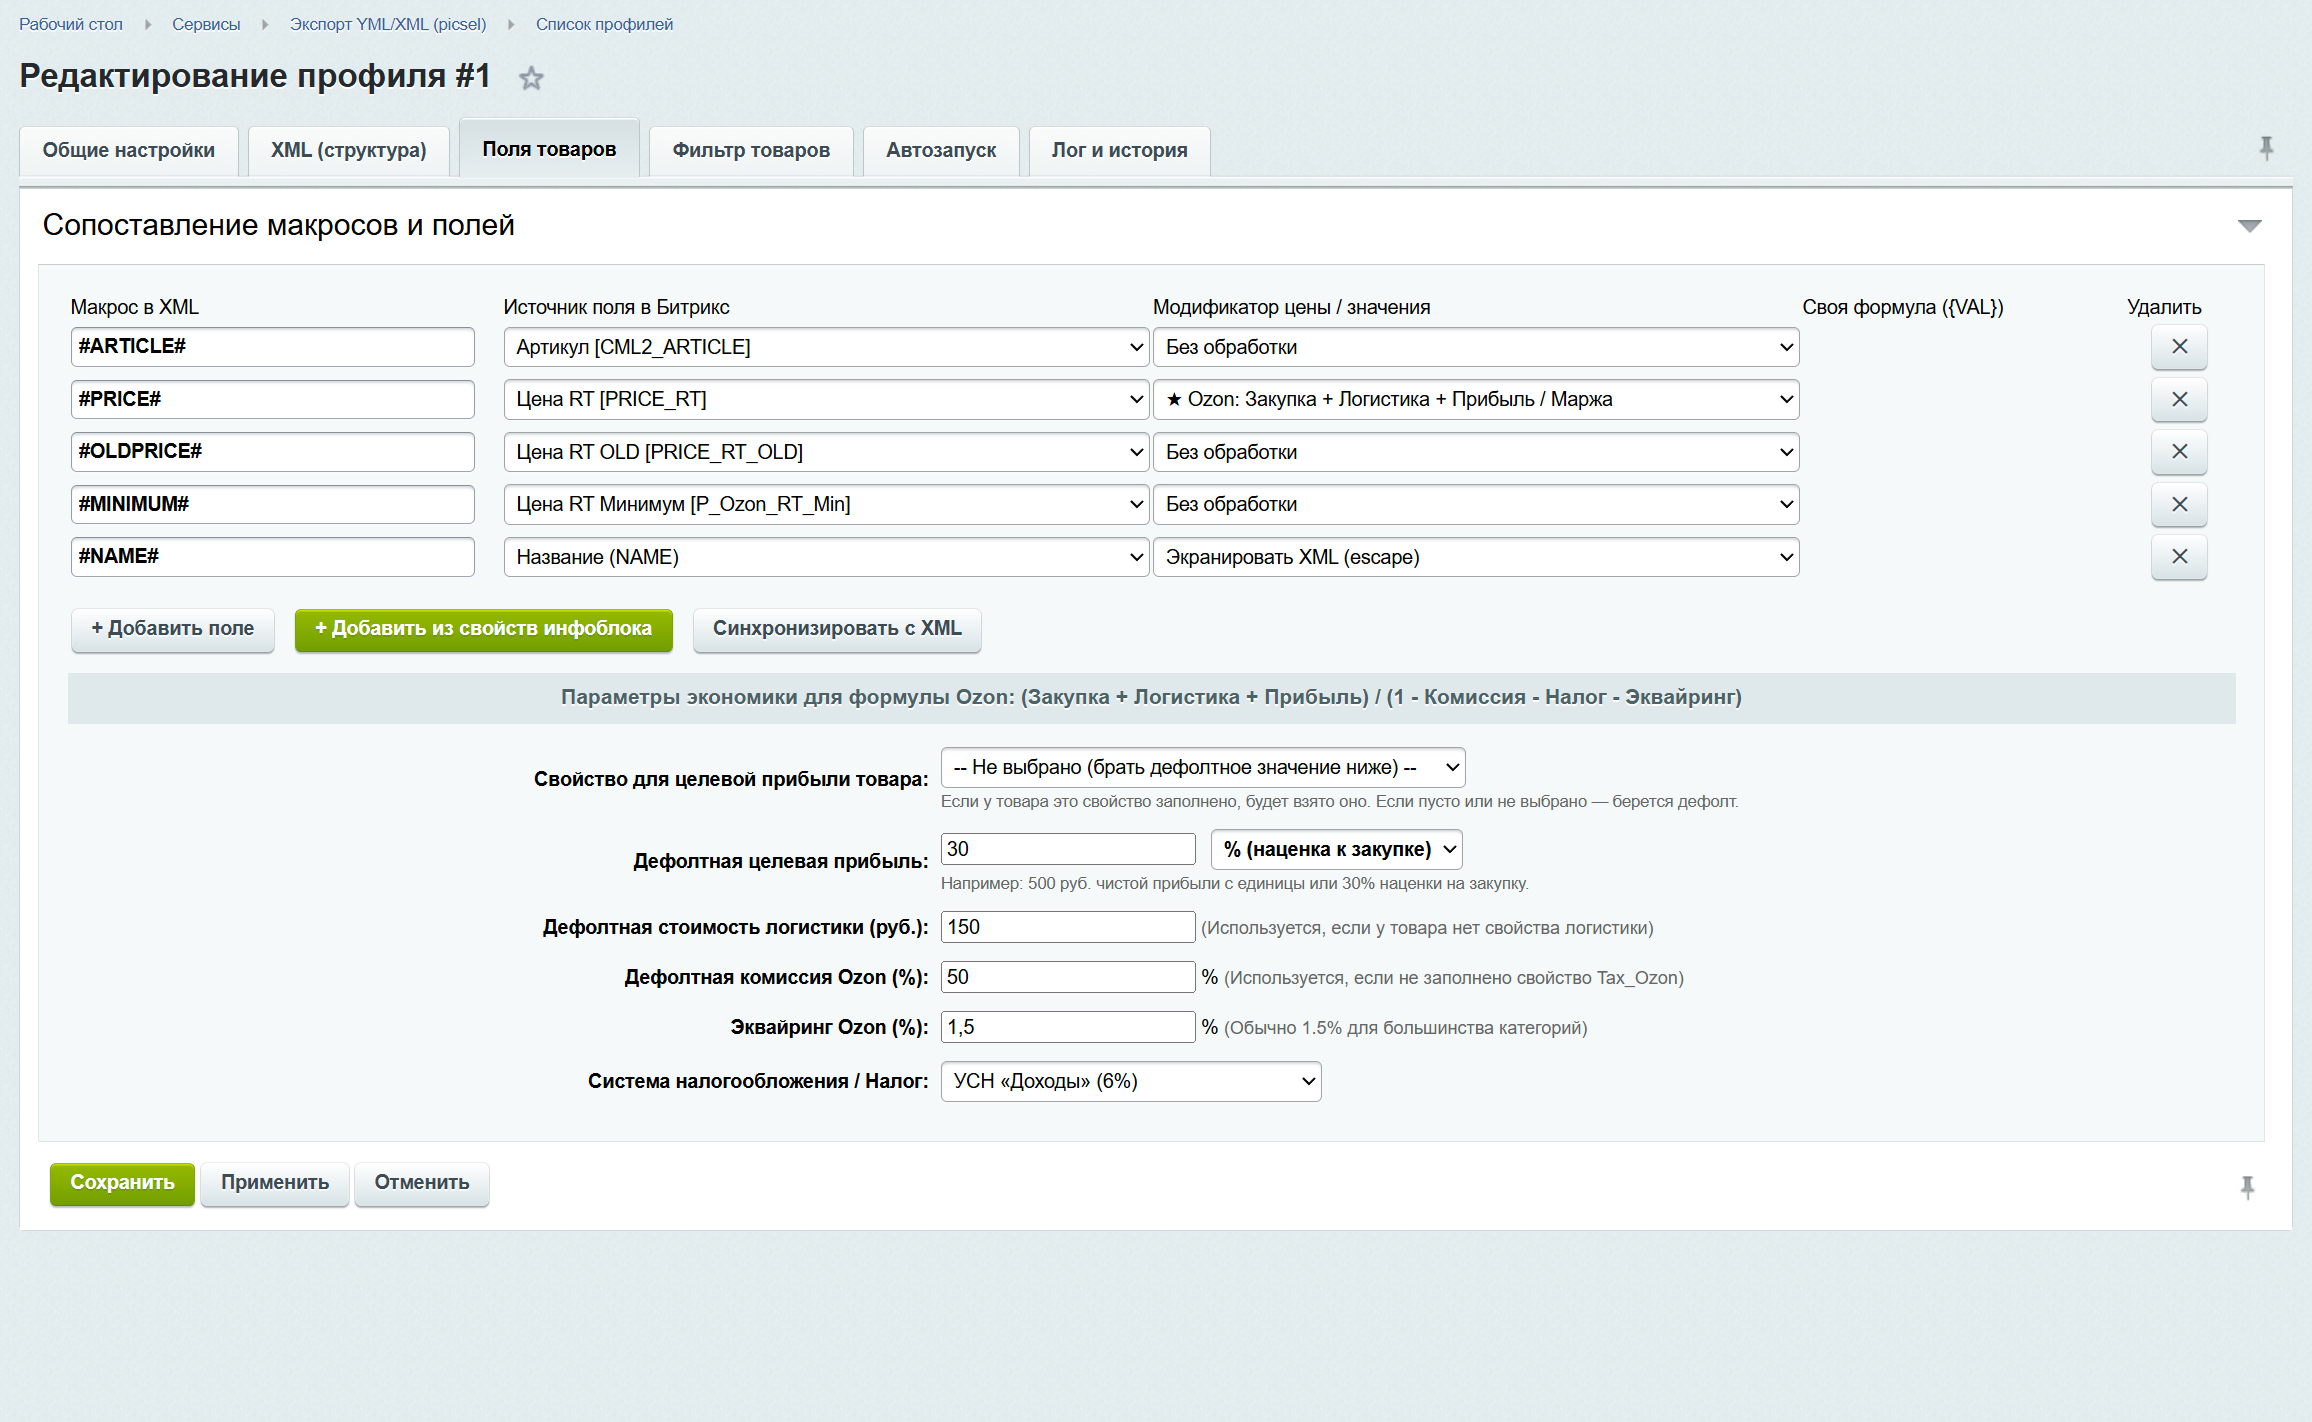Click + Добавить из свойств инфоблока button

pos(484,629)
